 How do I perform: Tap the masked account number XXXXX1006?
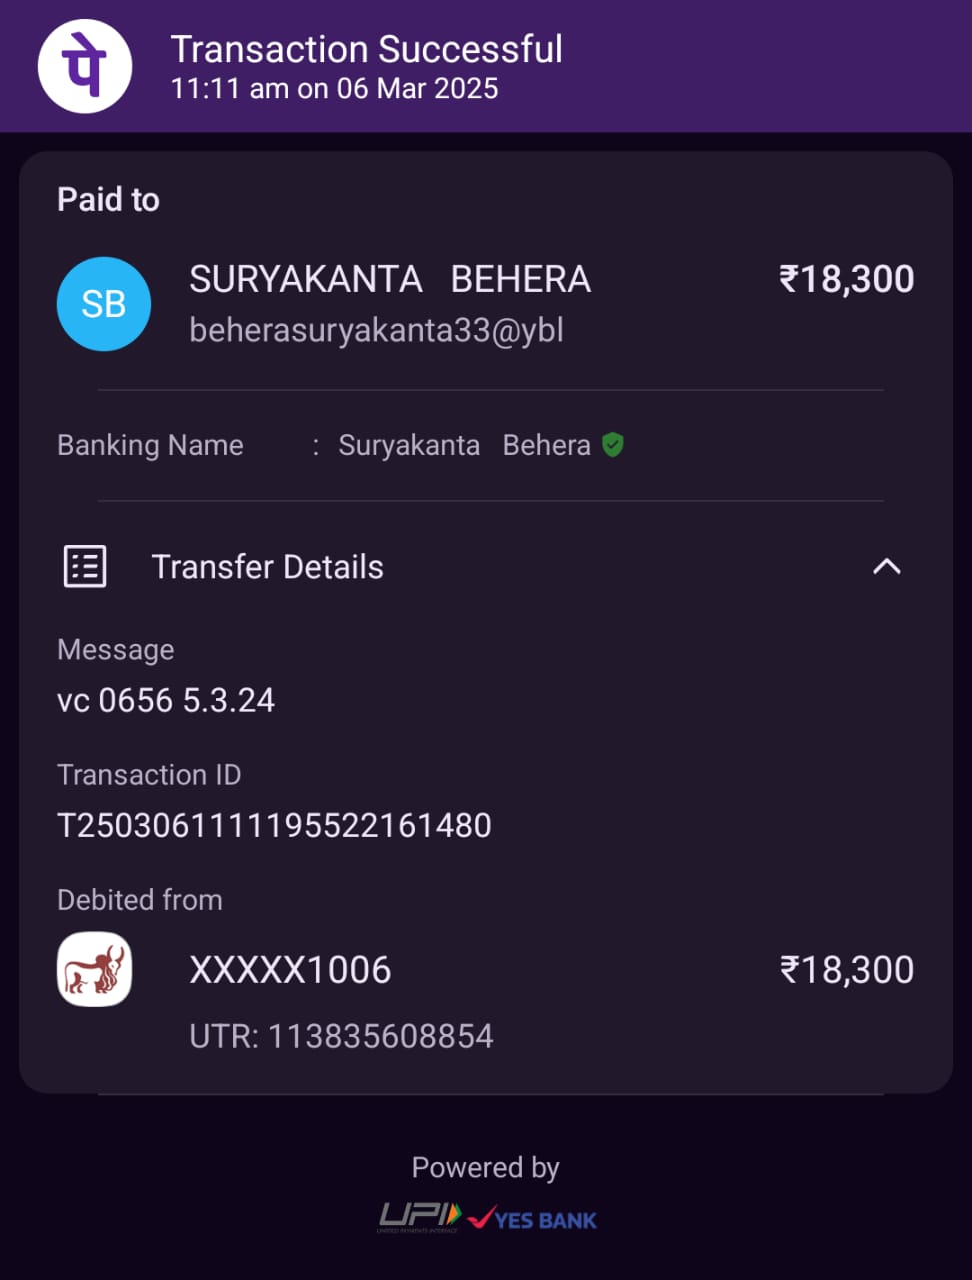coord(290,970)
